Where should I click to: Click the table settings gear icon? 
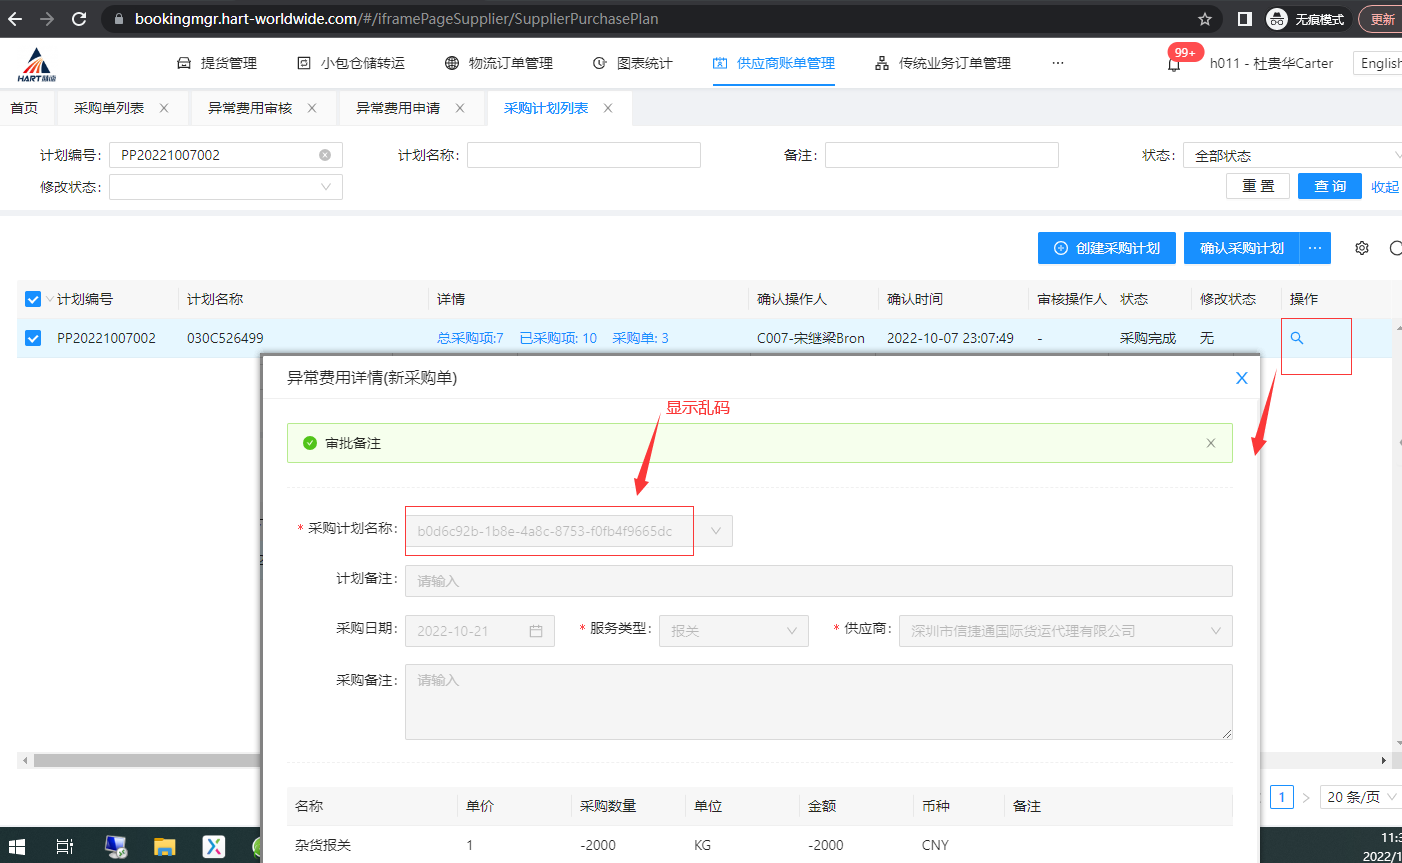coord(1361,248)
